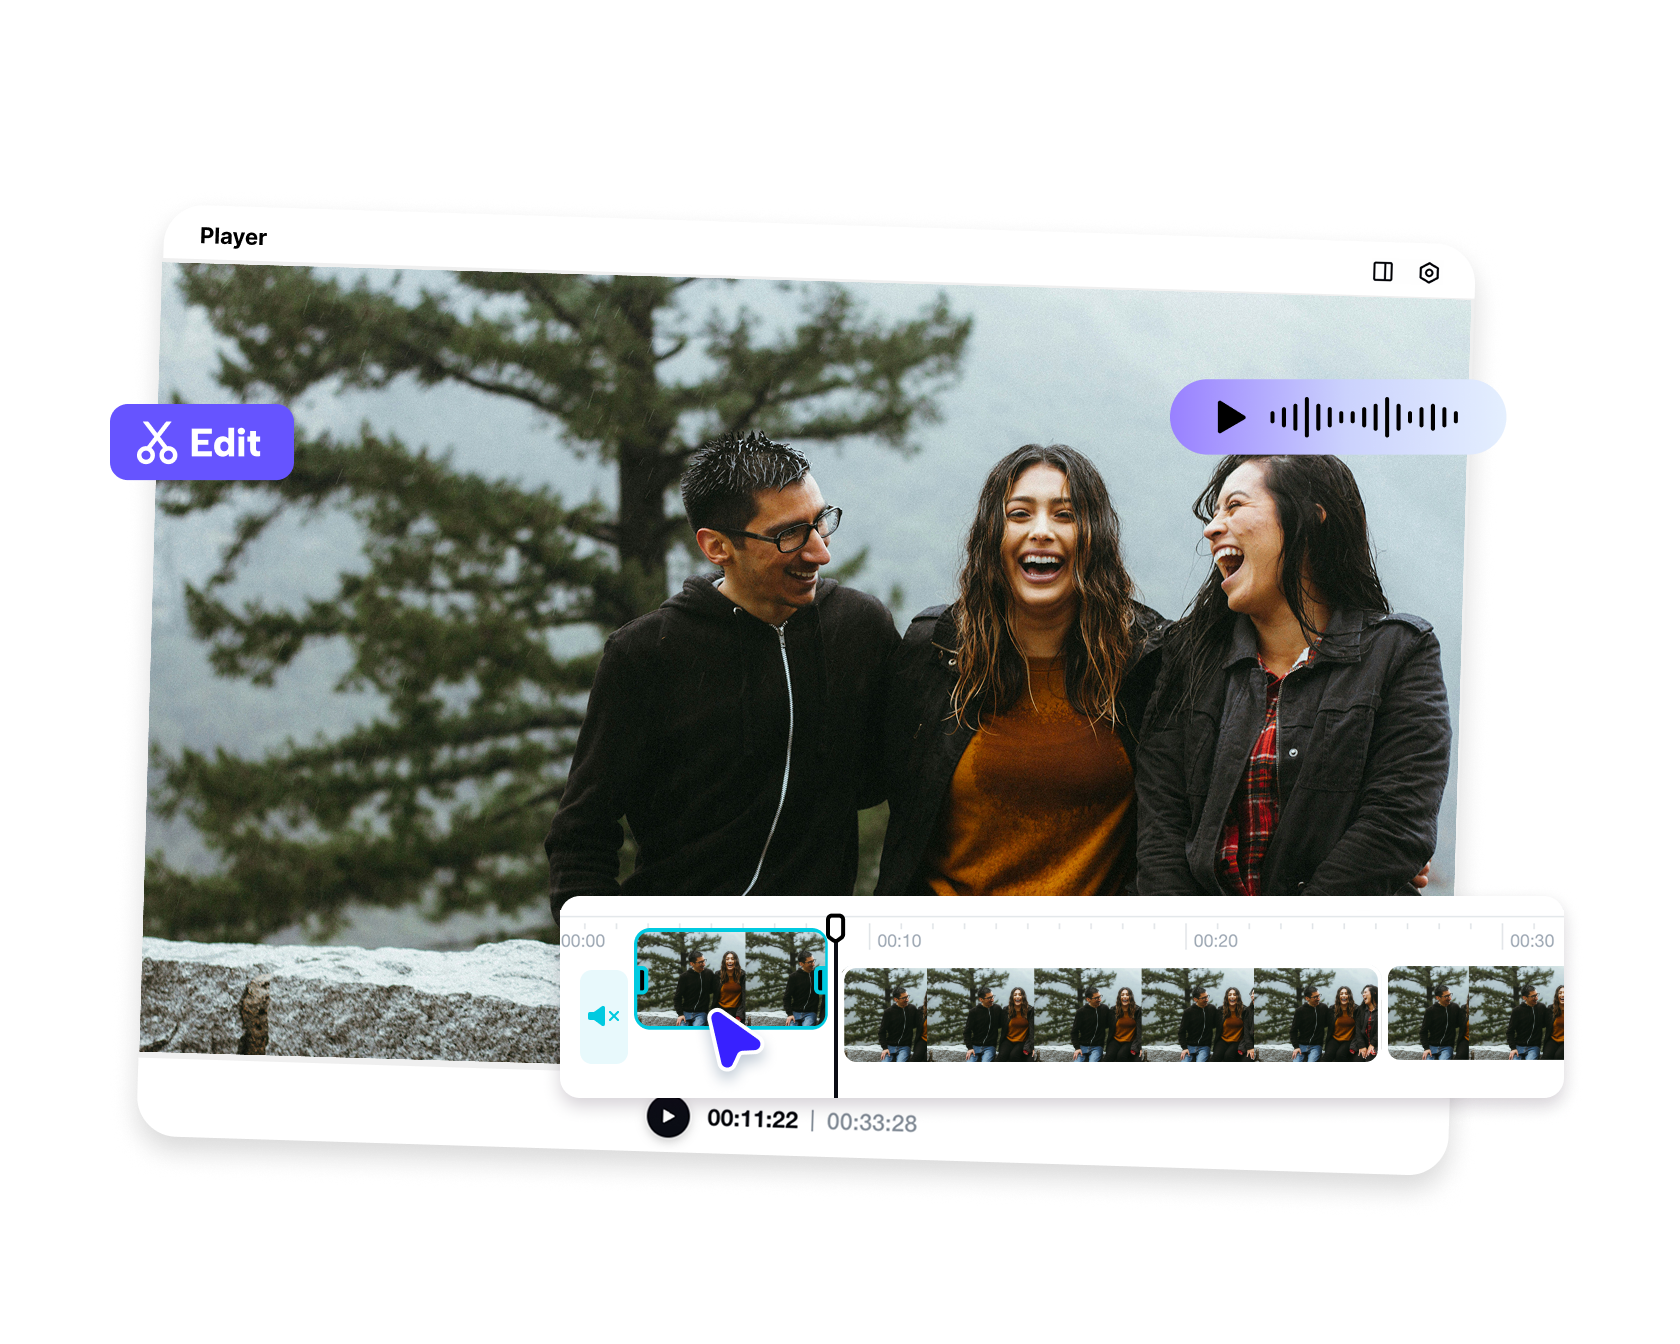
Task: Click the 00:00 timeline start label
Action: point(583,941)
